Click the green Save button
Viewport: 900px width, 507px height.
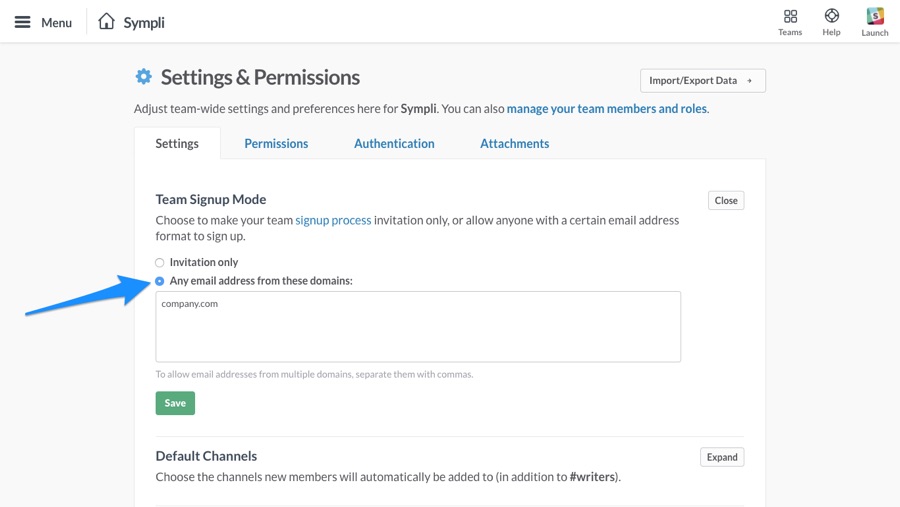pos(175,403)
